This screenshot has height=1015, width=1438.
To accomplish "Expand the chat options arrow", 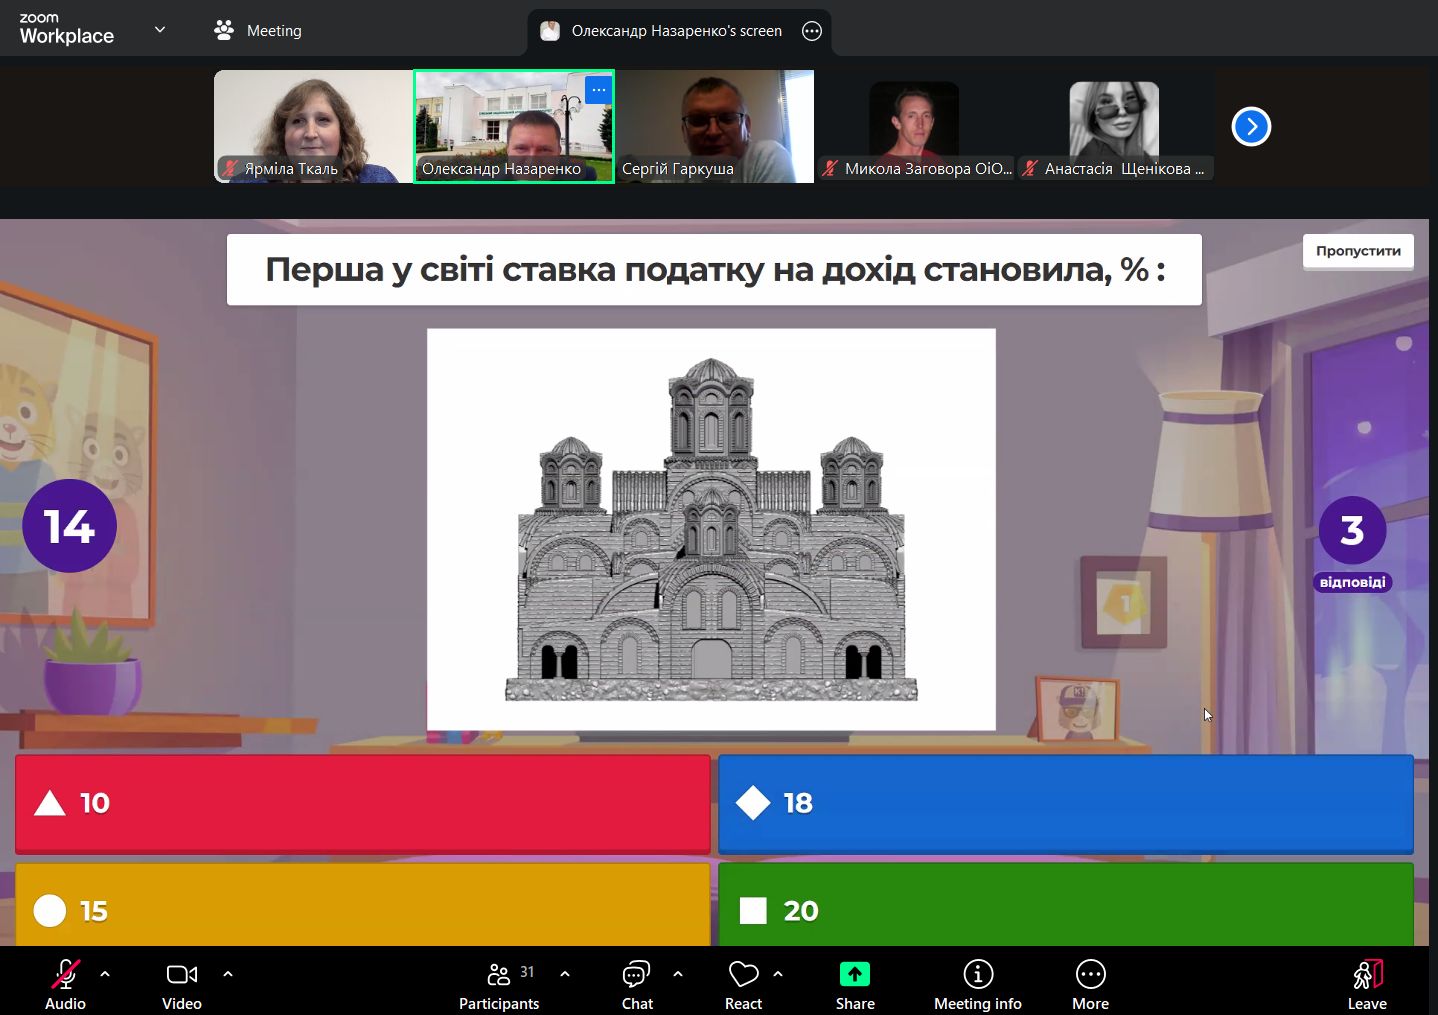I will coord(678,973).
